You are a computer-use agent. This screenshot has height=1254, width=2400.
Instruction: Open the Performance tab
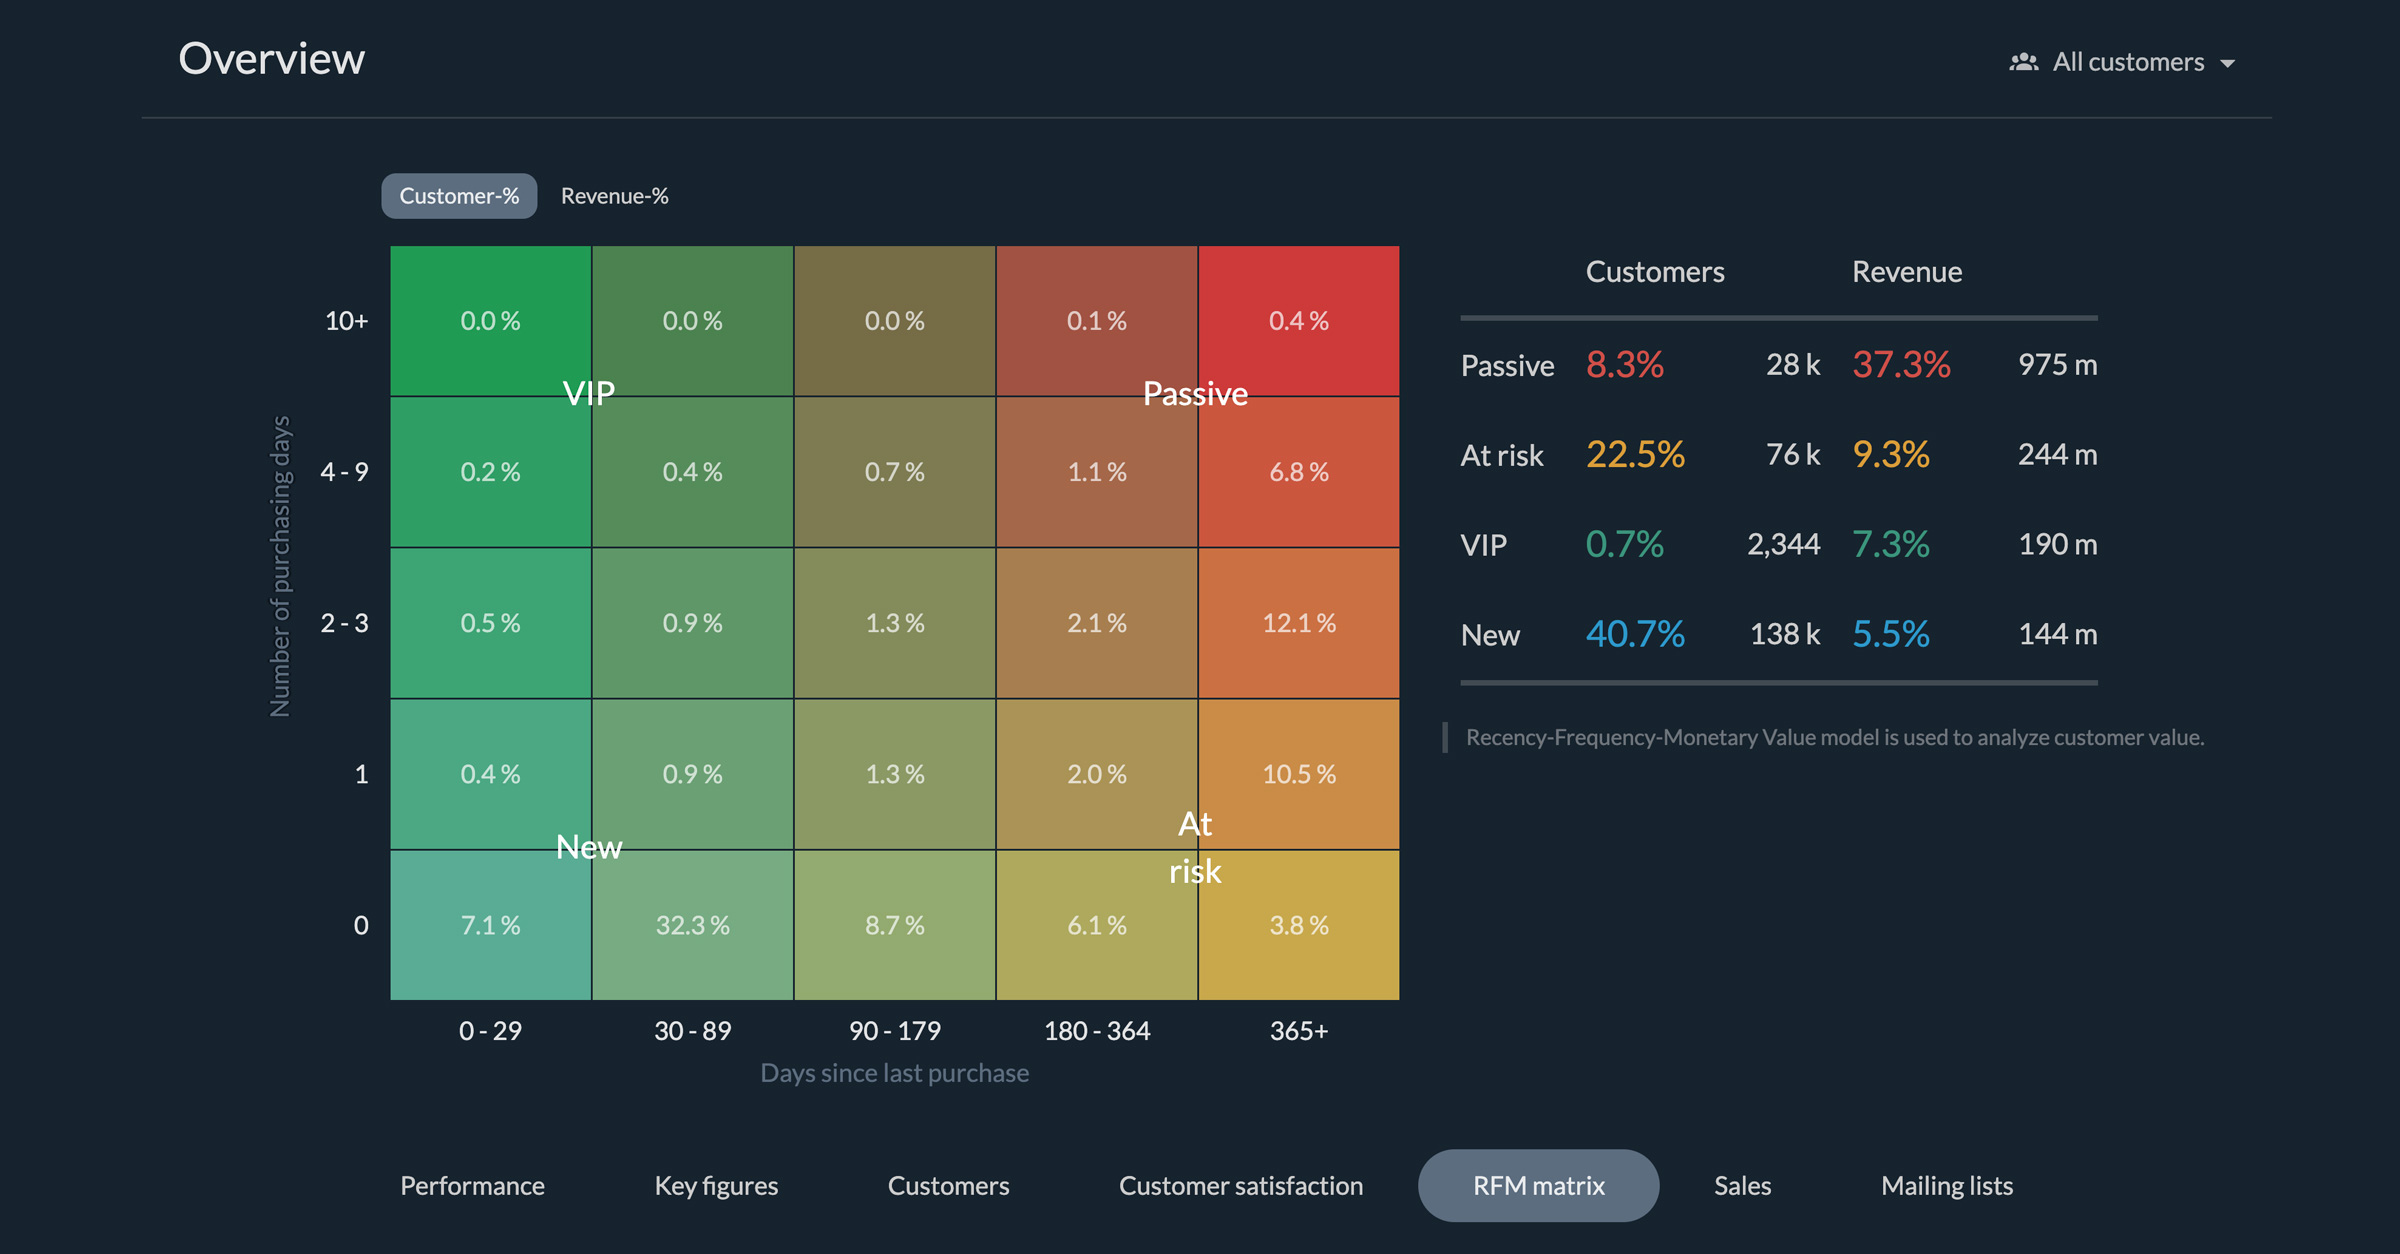(x=472, y=1185)
